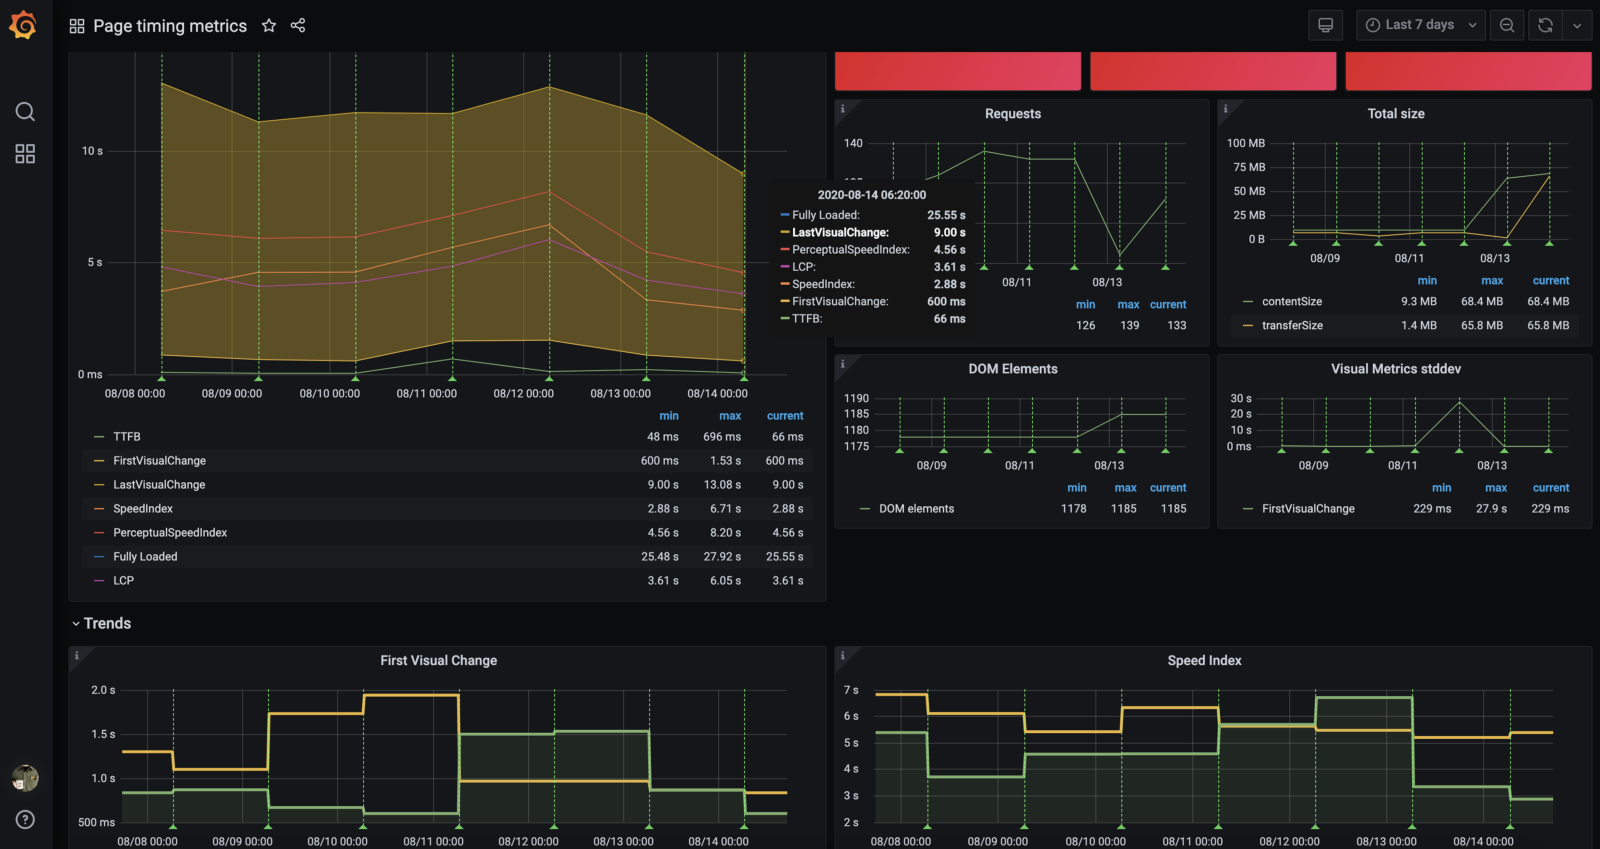
Task: Click the 27.92 s Fully Loaded max value
Action: [x=722, y=557]
